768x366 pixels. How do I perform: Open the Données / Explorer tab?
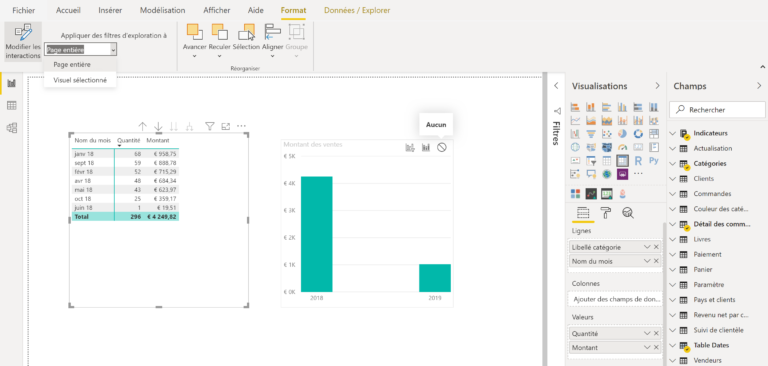pyautogui.click(x=357, y=10)
